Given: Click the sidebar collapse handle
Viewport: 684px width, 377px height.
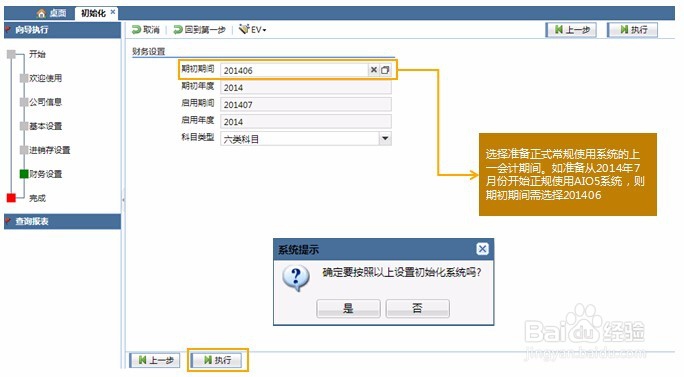Looking at the screenshot, I should click(x=123, y=200).
